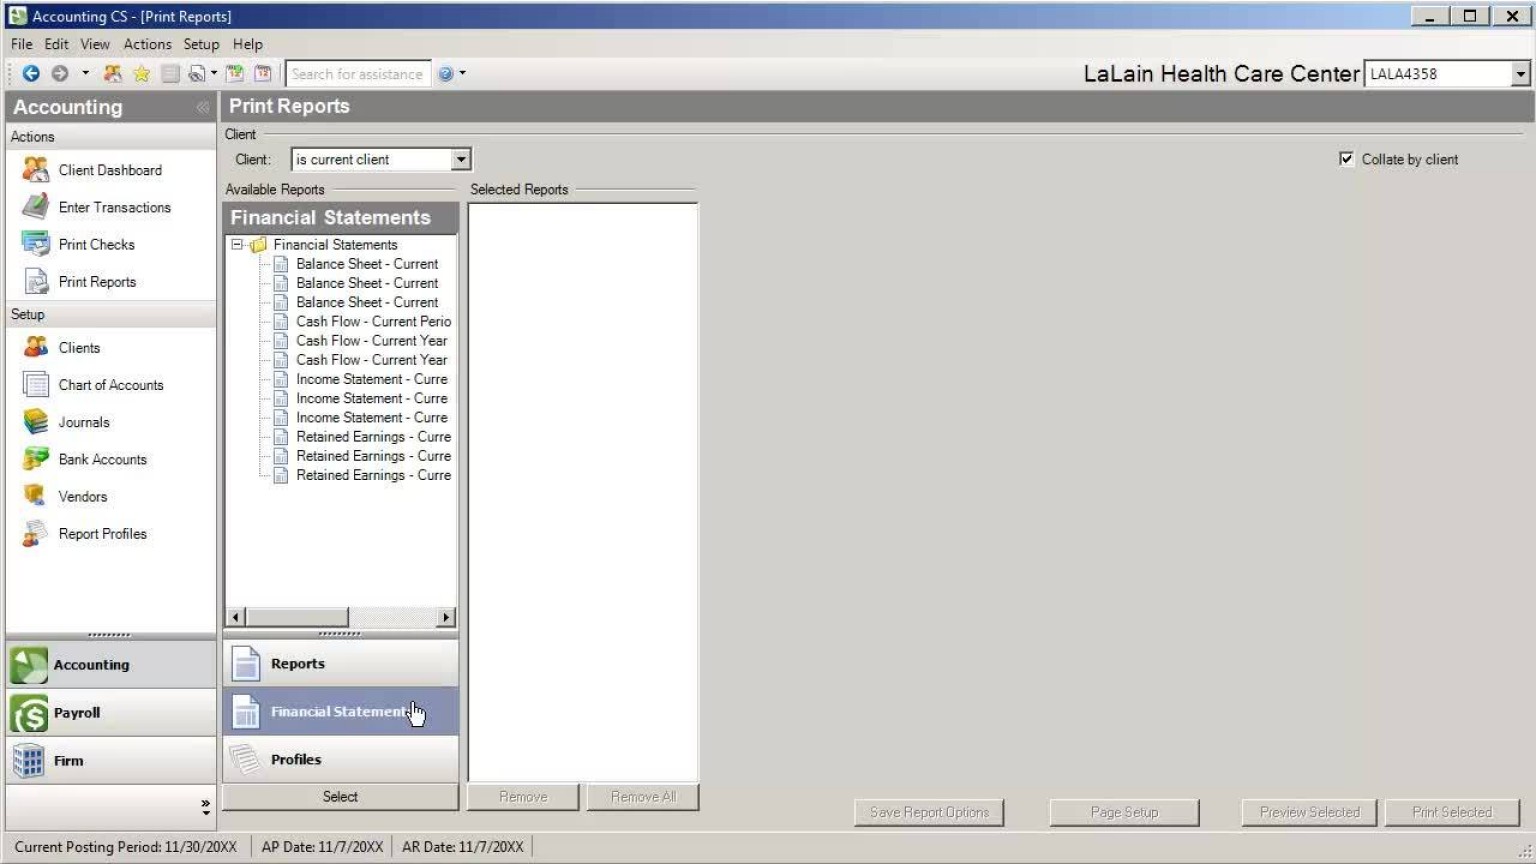Click the yellow star favorites icon
1536x864 pixels.
142,73
